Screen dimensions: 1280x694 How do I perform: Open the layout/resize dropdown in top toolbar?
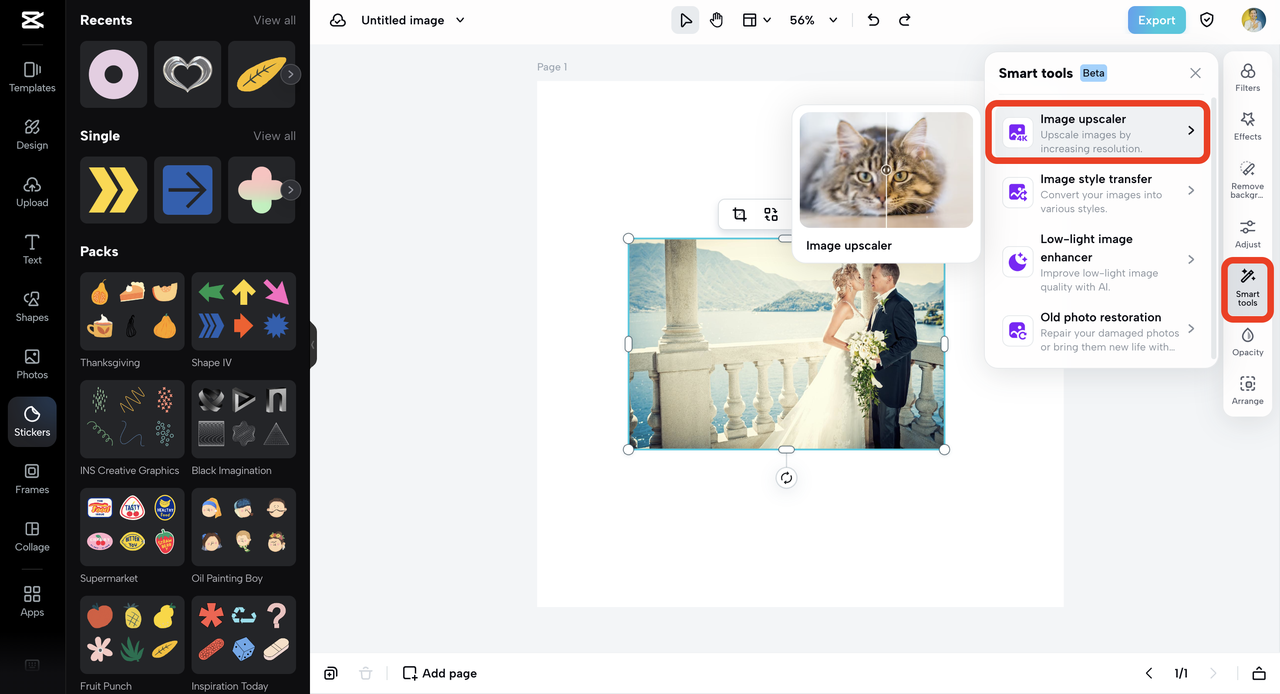757,20
